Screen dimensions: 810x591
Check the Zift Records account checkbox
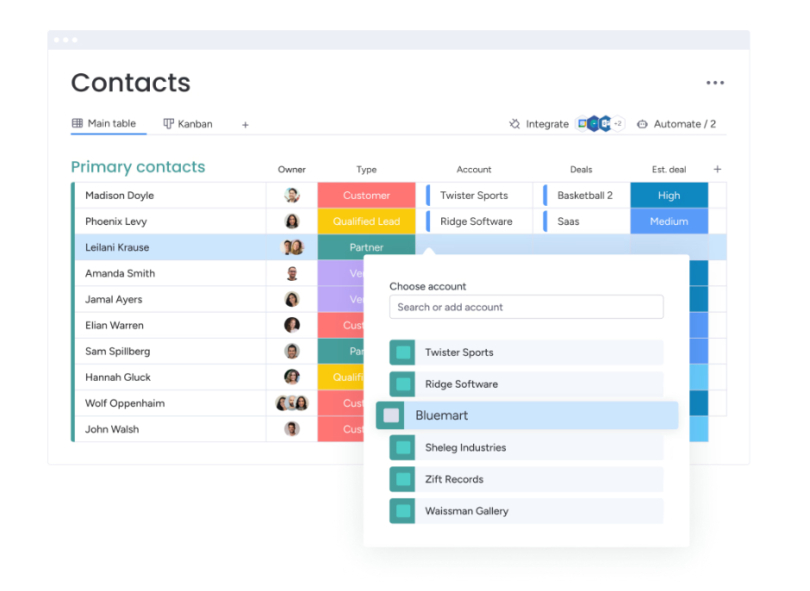pos(403,479)
